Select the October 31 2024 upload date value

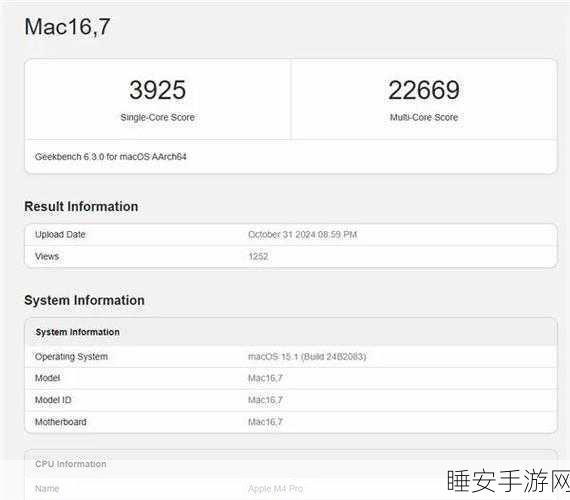click(x=302, y=235)
